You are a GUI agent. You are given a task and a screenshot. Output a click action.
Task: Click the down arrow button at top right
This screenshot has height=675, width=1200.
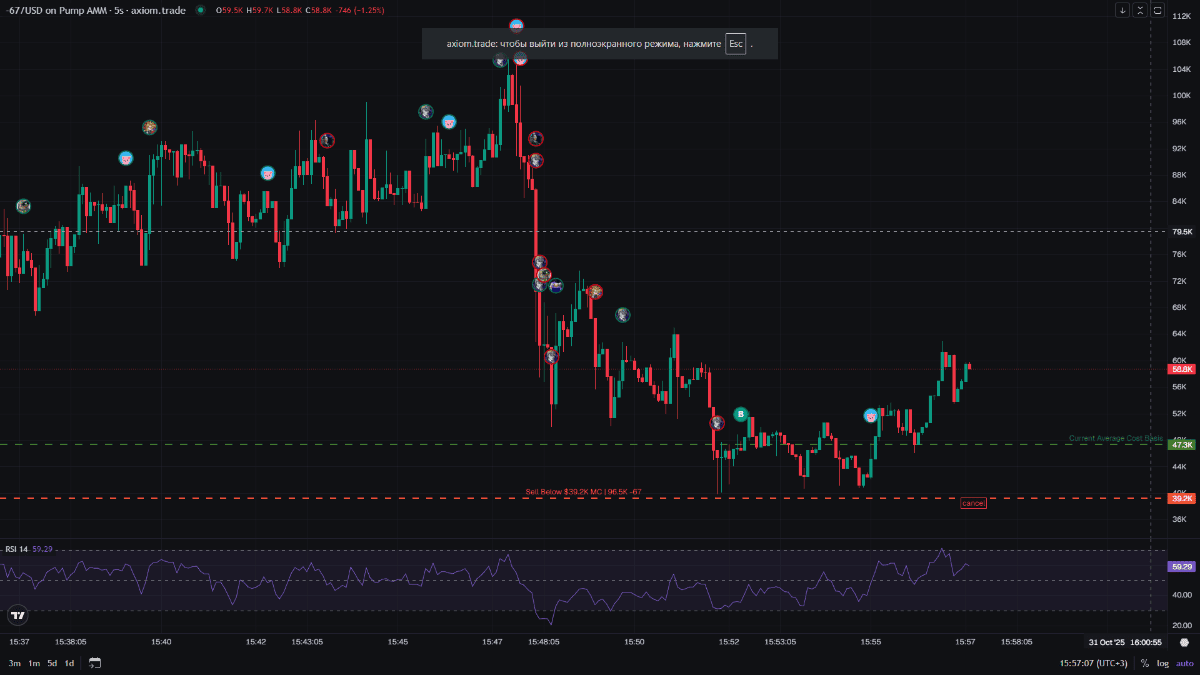pyautogui.click(x=1123, y=10)
